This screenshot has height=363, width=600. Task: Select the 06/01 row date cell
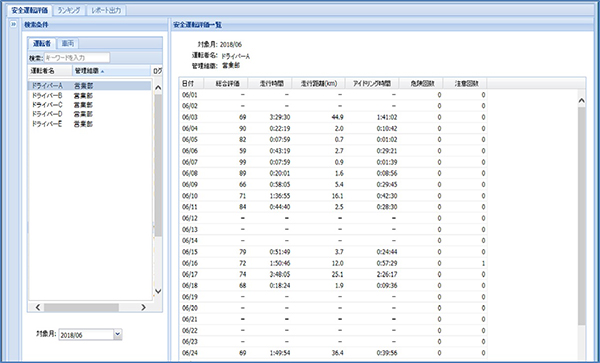click(190, 94)
